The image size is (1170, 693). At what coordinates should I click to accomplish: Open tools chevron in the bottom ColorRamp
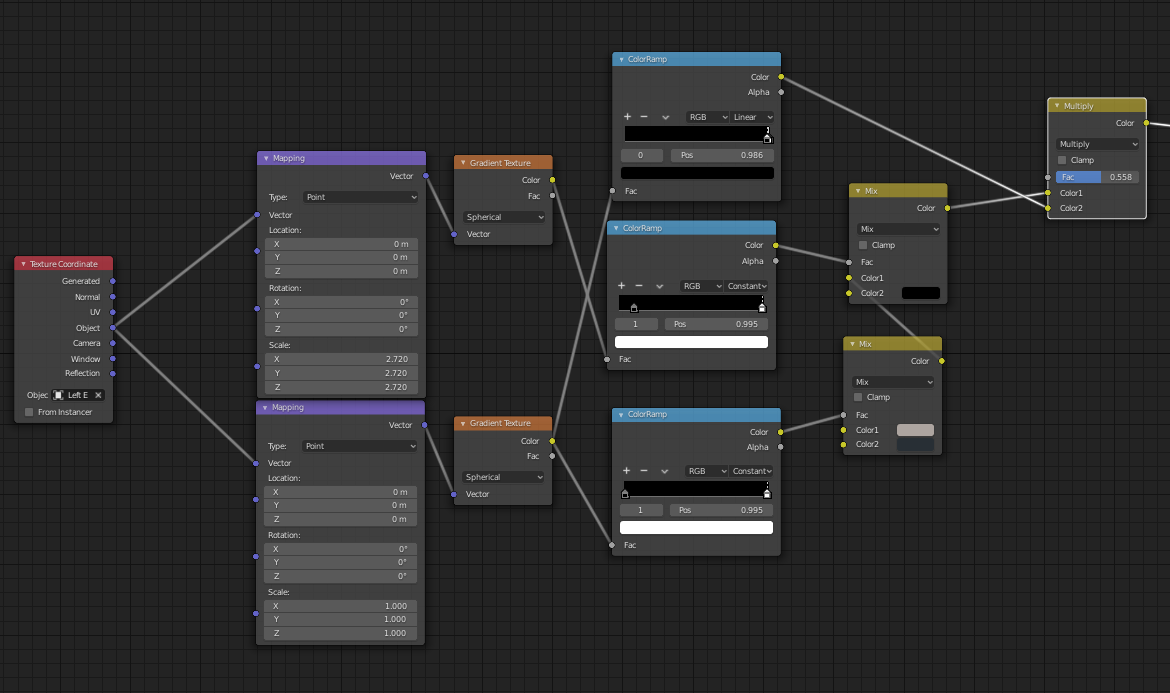(664, 471)
